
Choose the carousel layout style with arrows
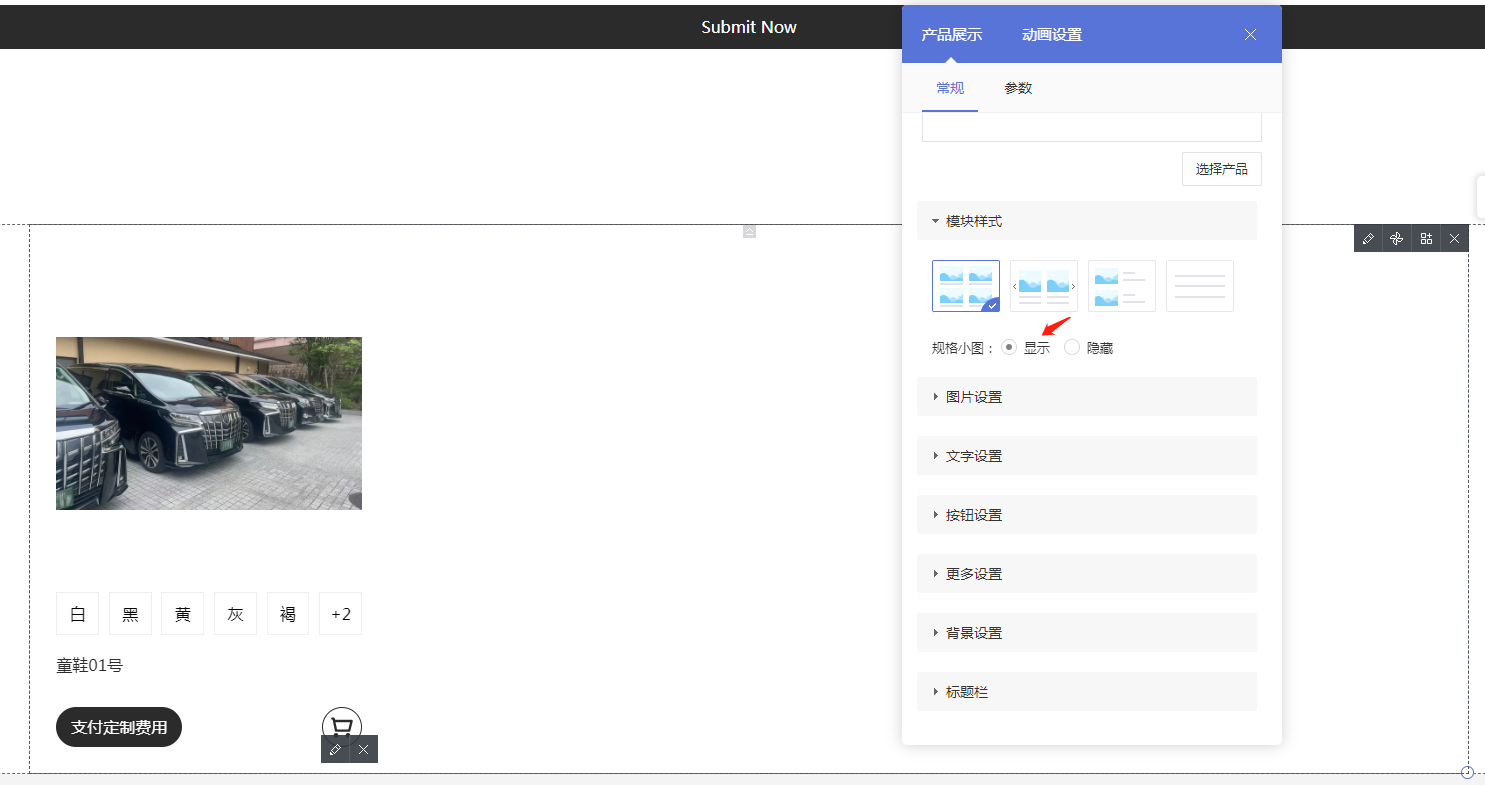1043,286
